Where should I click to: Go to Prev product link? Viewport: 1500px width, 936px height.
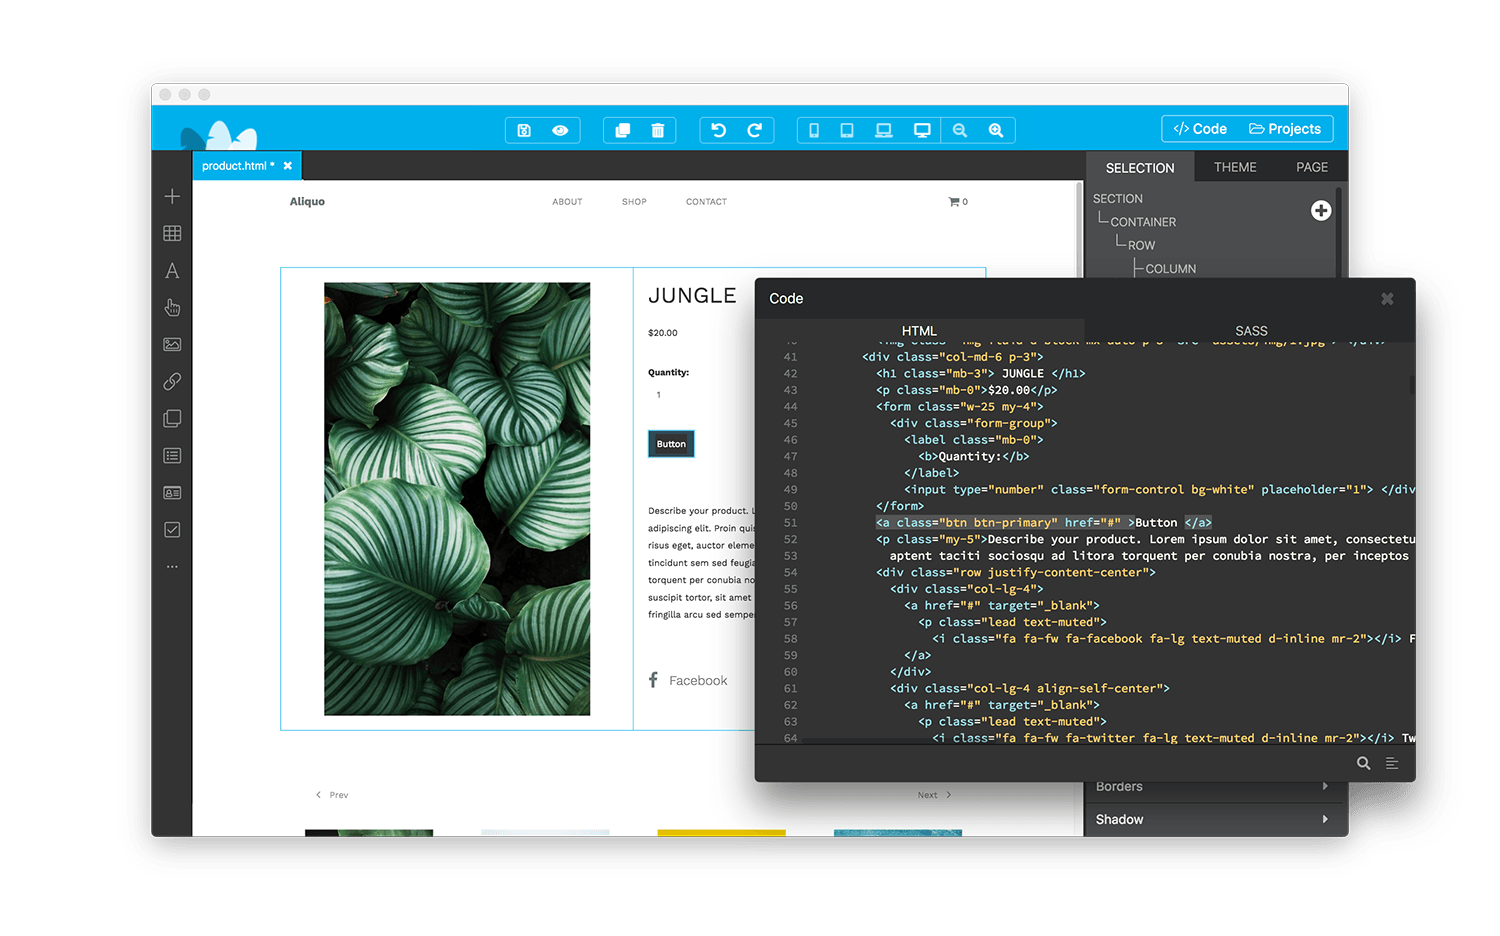pos(332,795)
